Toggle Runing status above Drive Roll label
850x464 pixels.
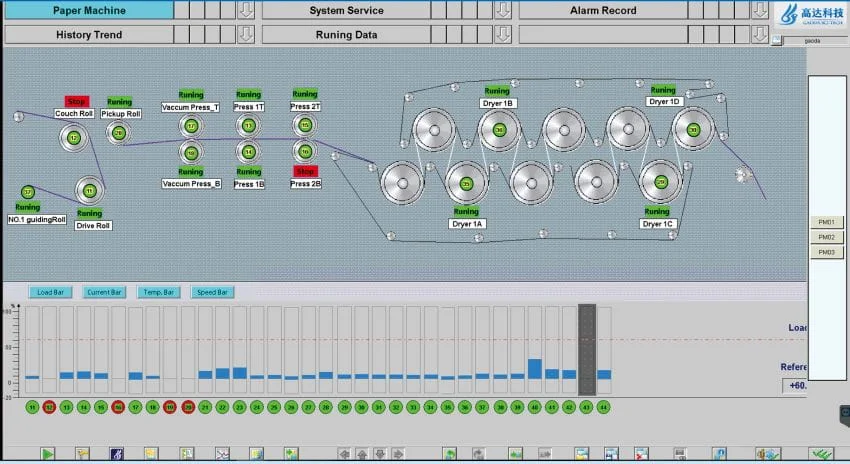pyautogui.click(x=89, y=213)
